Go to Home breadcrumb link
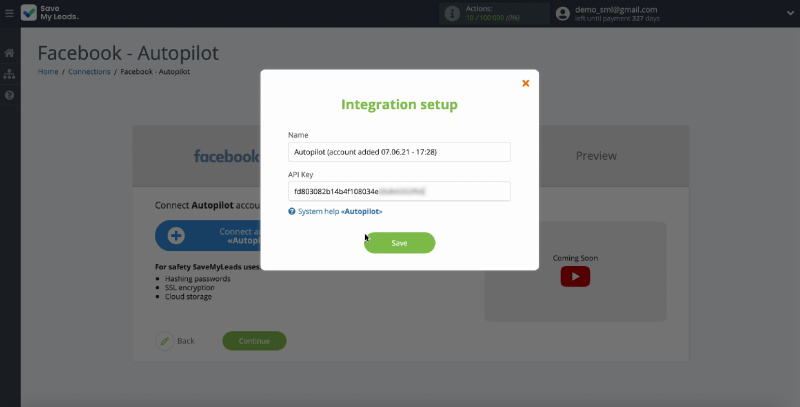Image resolution: width=800 pixels, height=407 pixels. point(48,72)
